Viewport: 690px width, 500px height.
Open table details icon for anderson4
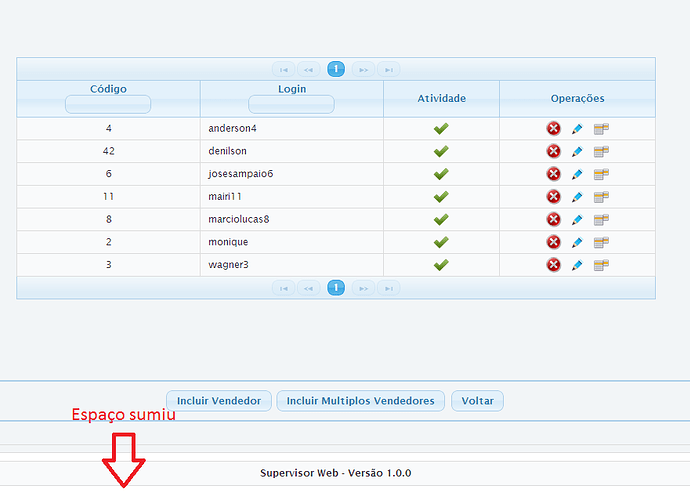click(x=601, y=129)
